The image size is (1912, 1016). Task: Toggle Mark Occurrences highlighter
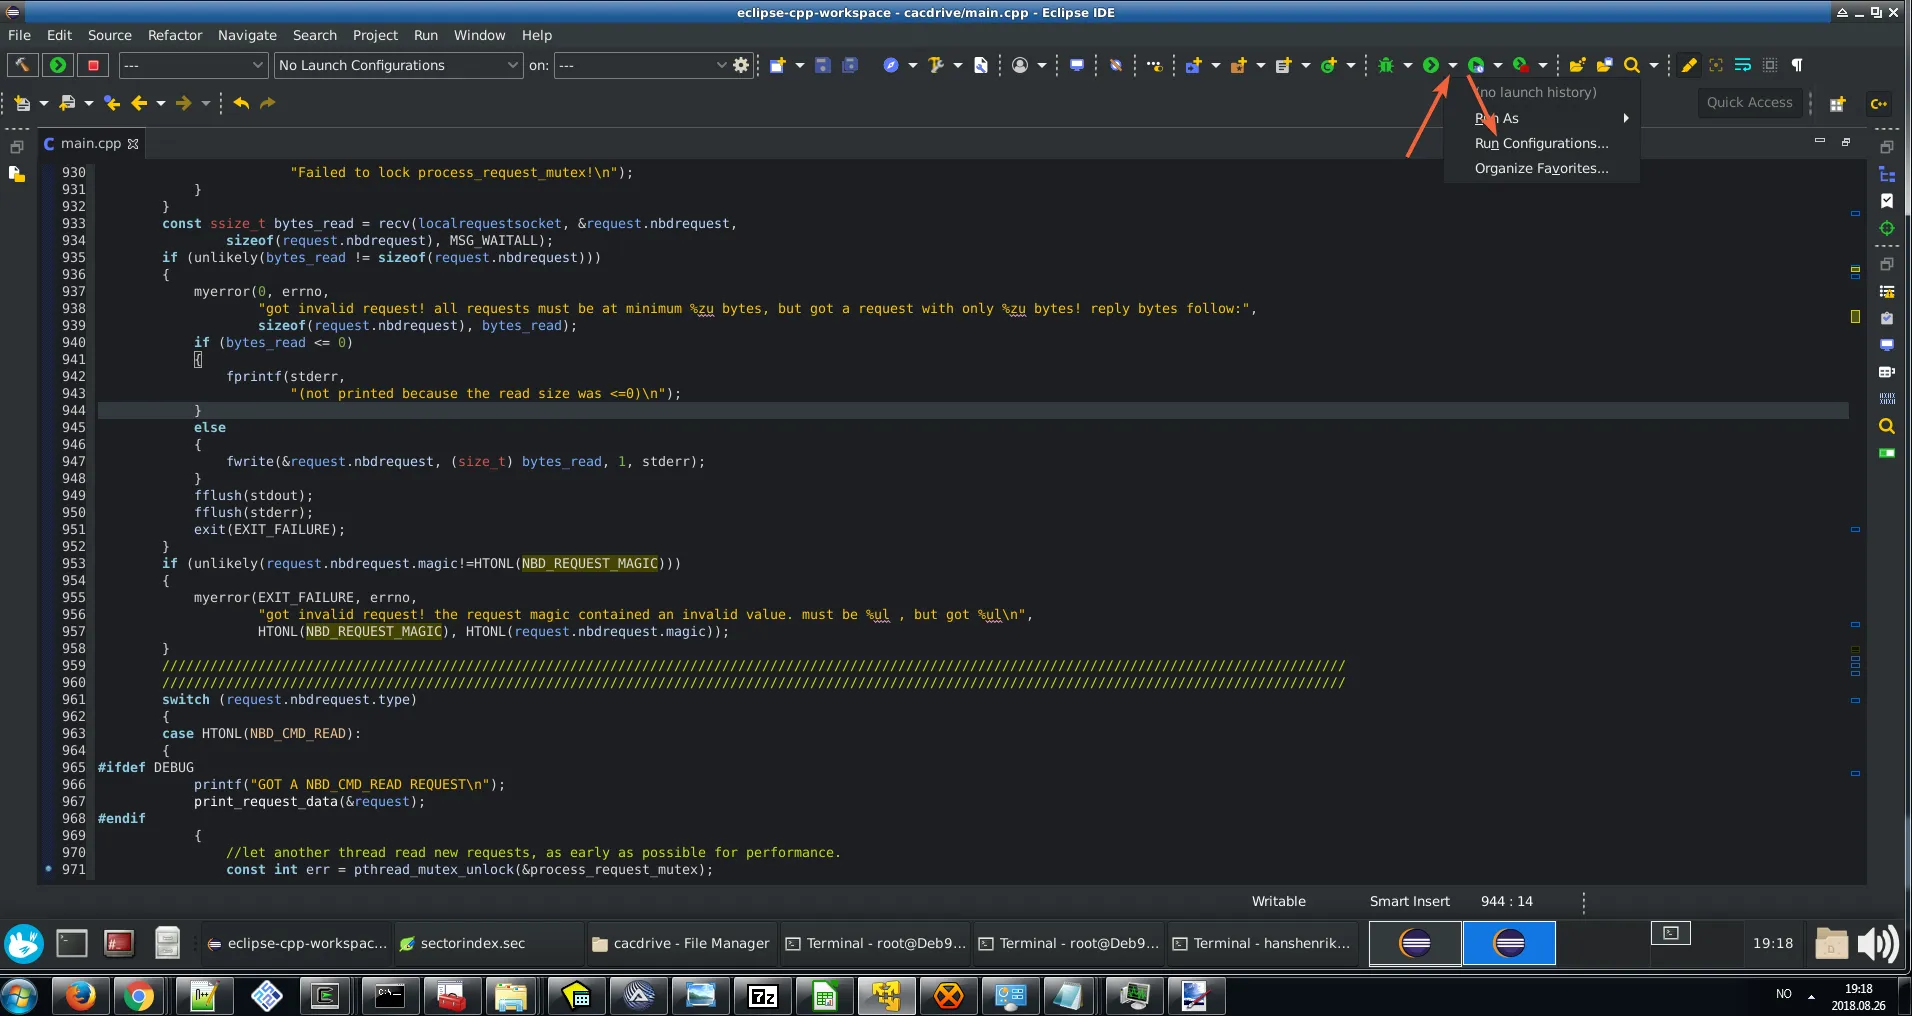point(1689,65)
